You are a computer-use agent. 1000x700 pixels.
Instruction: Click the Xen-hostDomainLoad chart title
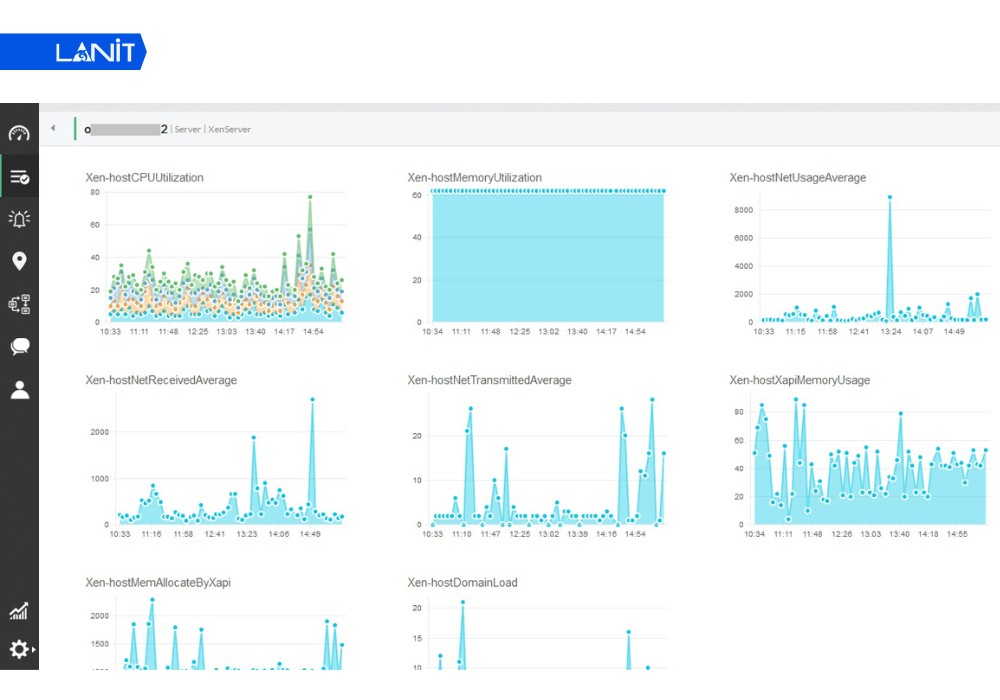462,582
